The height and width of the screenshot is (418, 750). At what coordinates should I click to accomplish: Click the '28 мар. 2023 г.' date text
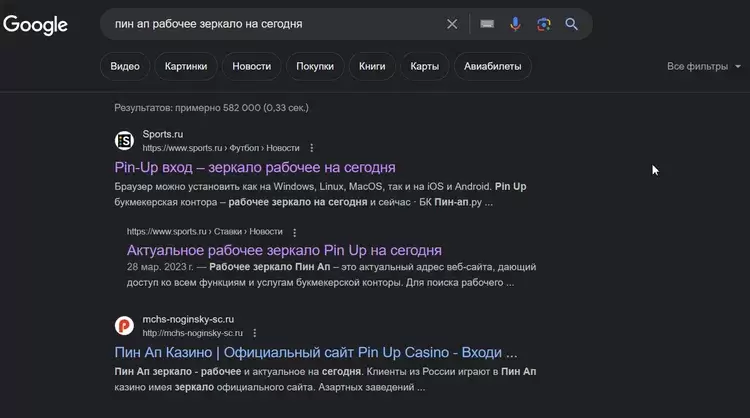tap(160, 267)
